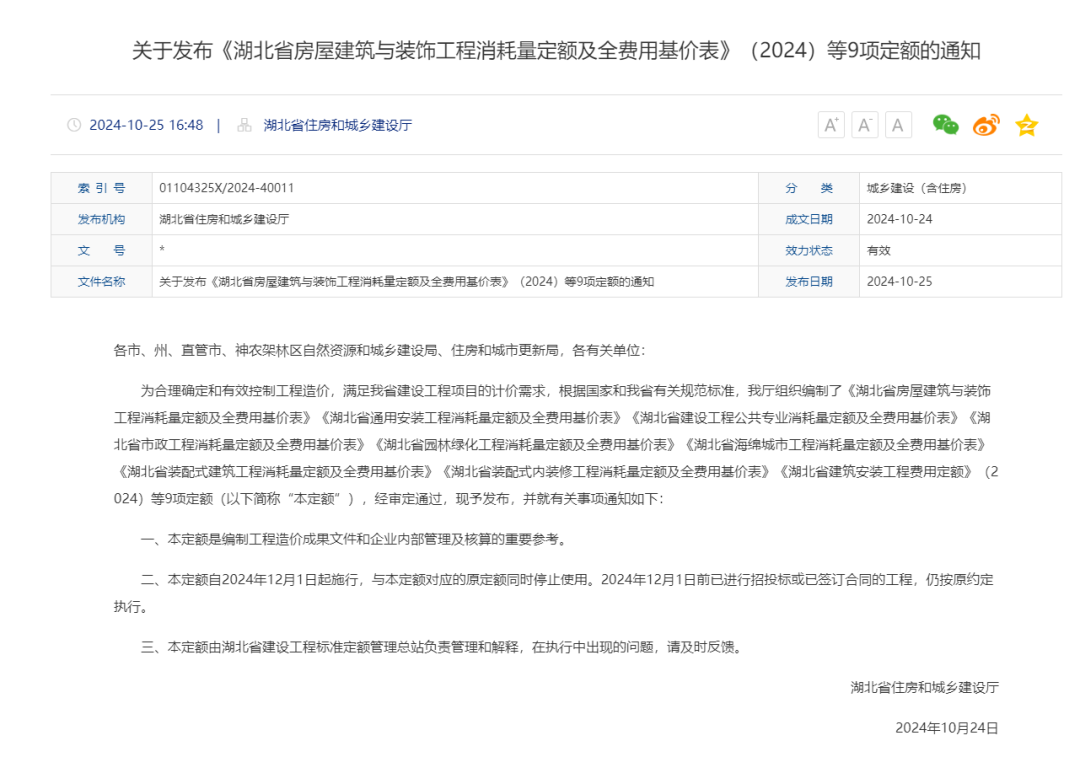Select the index number 01104325X/2024-40011
Image resolution: width=1080 pixels, height=757 pixels.
(x=226, y=188)
